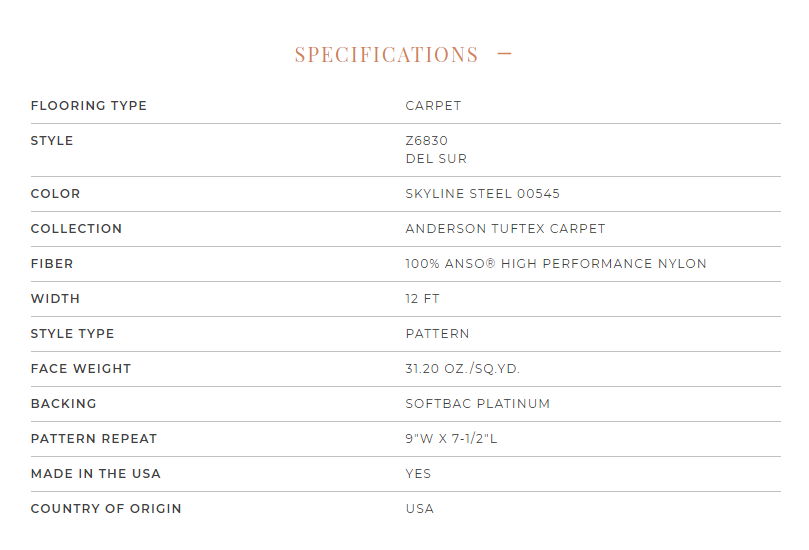Click the PATTERN style type value

point(438,334)
